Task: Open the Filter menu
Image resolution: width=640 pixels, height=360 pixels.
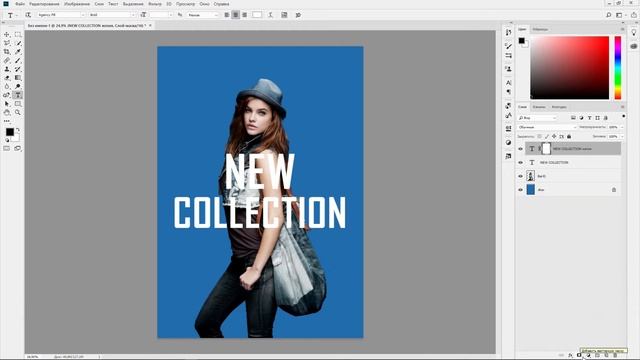Action: pyautogui.click(x=155, y=4)
